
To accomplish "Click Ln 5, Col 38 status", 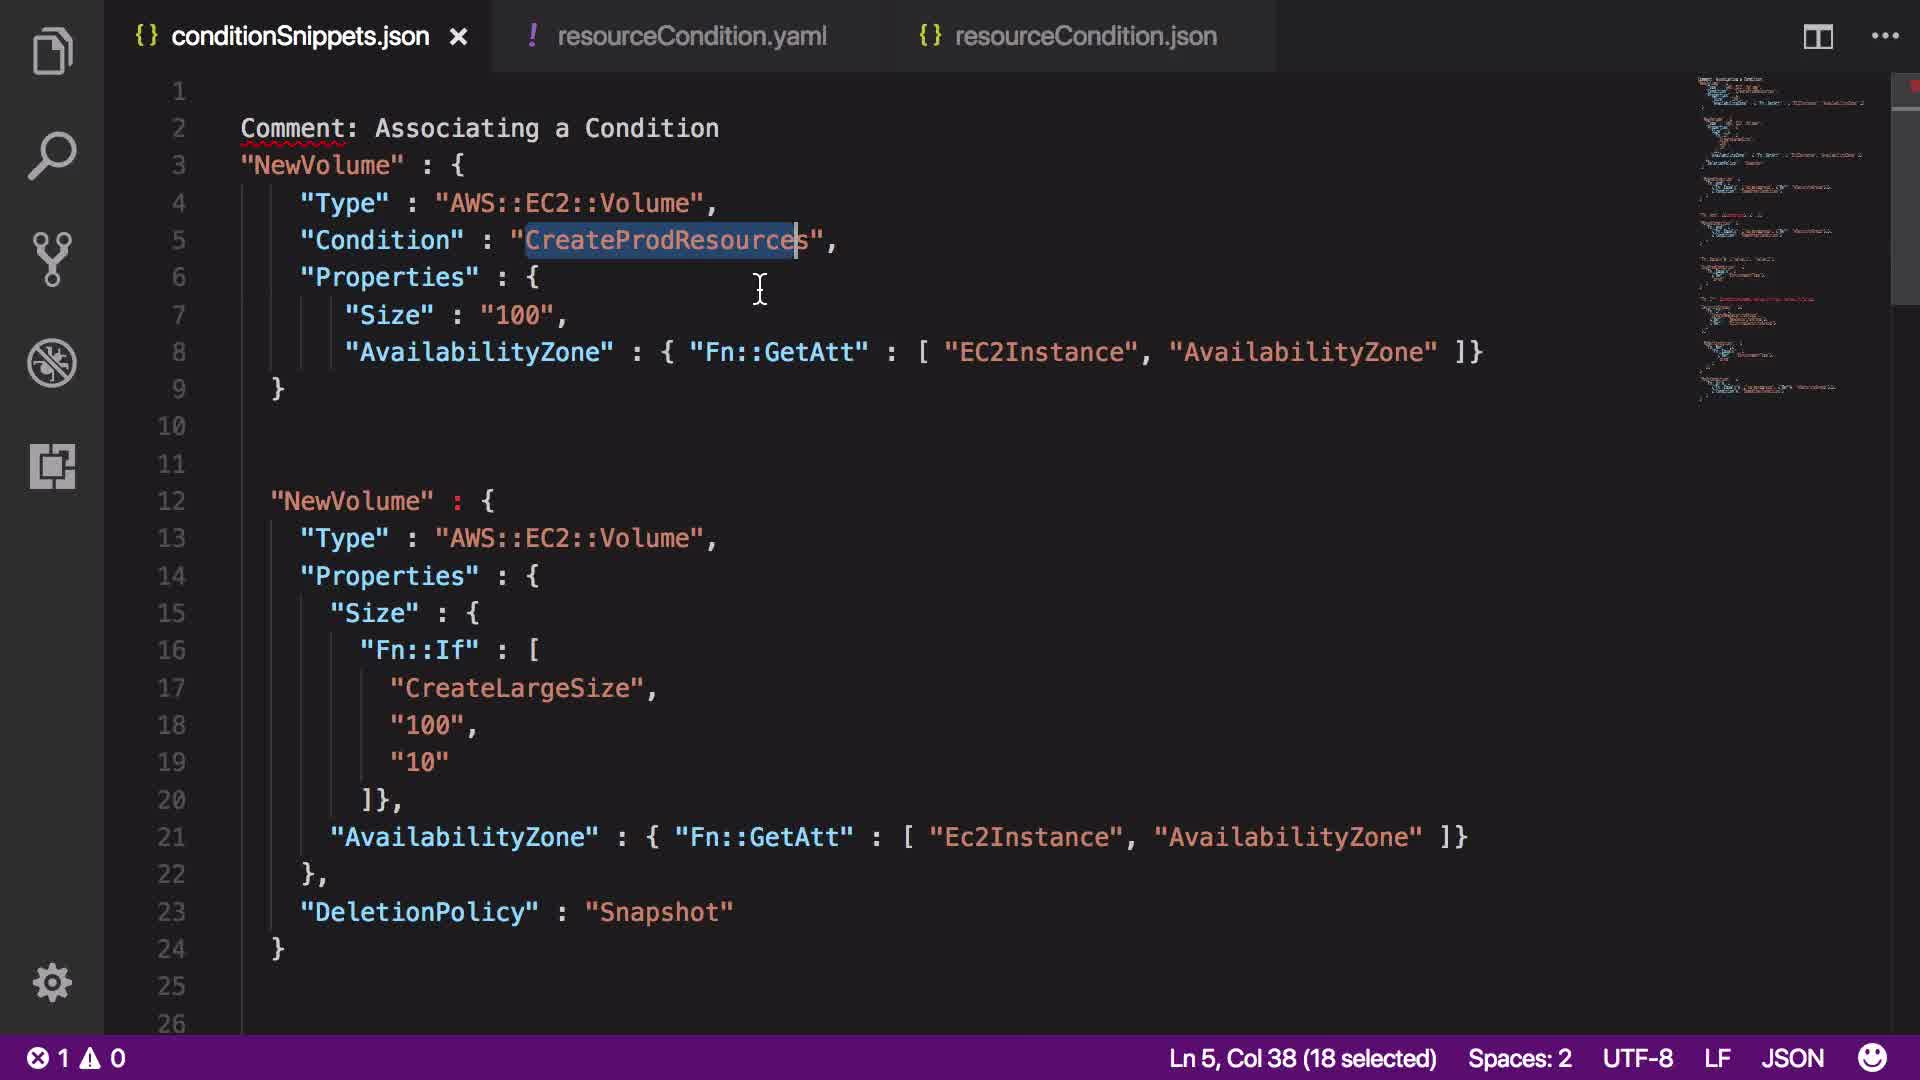I will [x=1302, y=1058].
